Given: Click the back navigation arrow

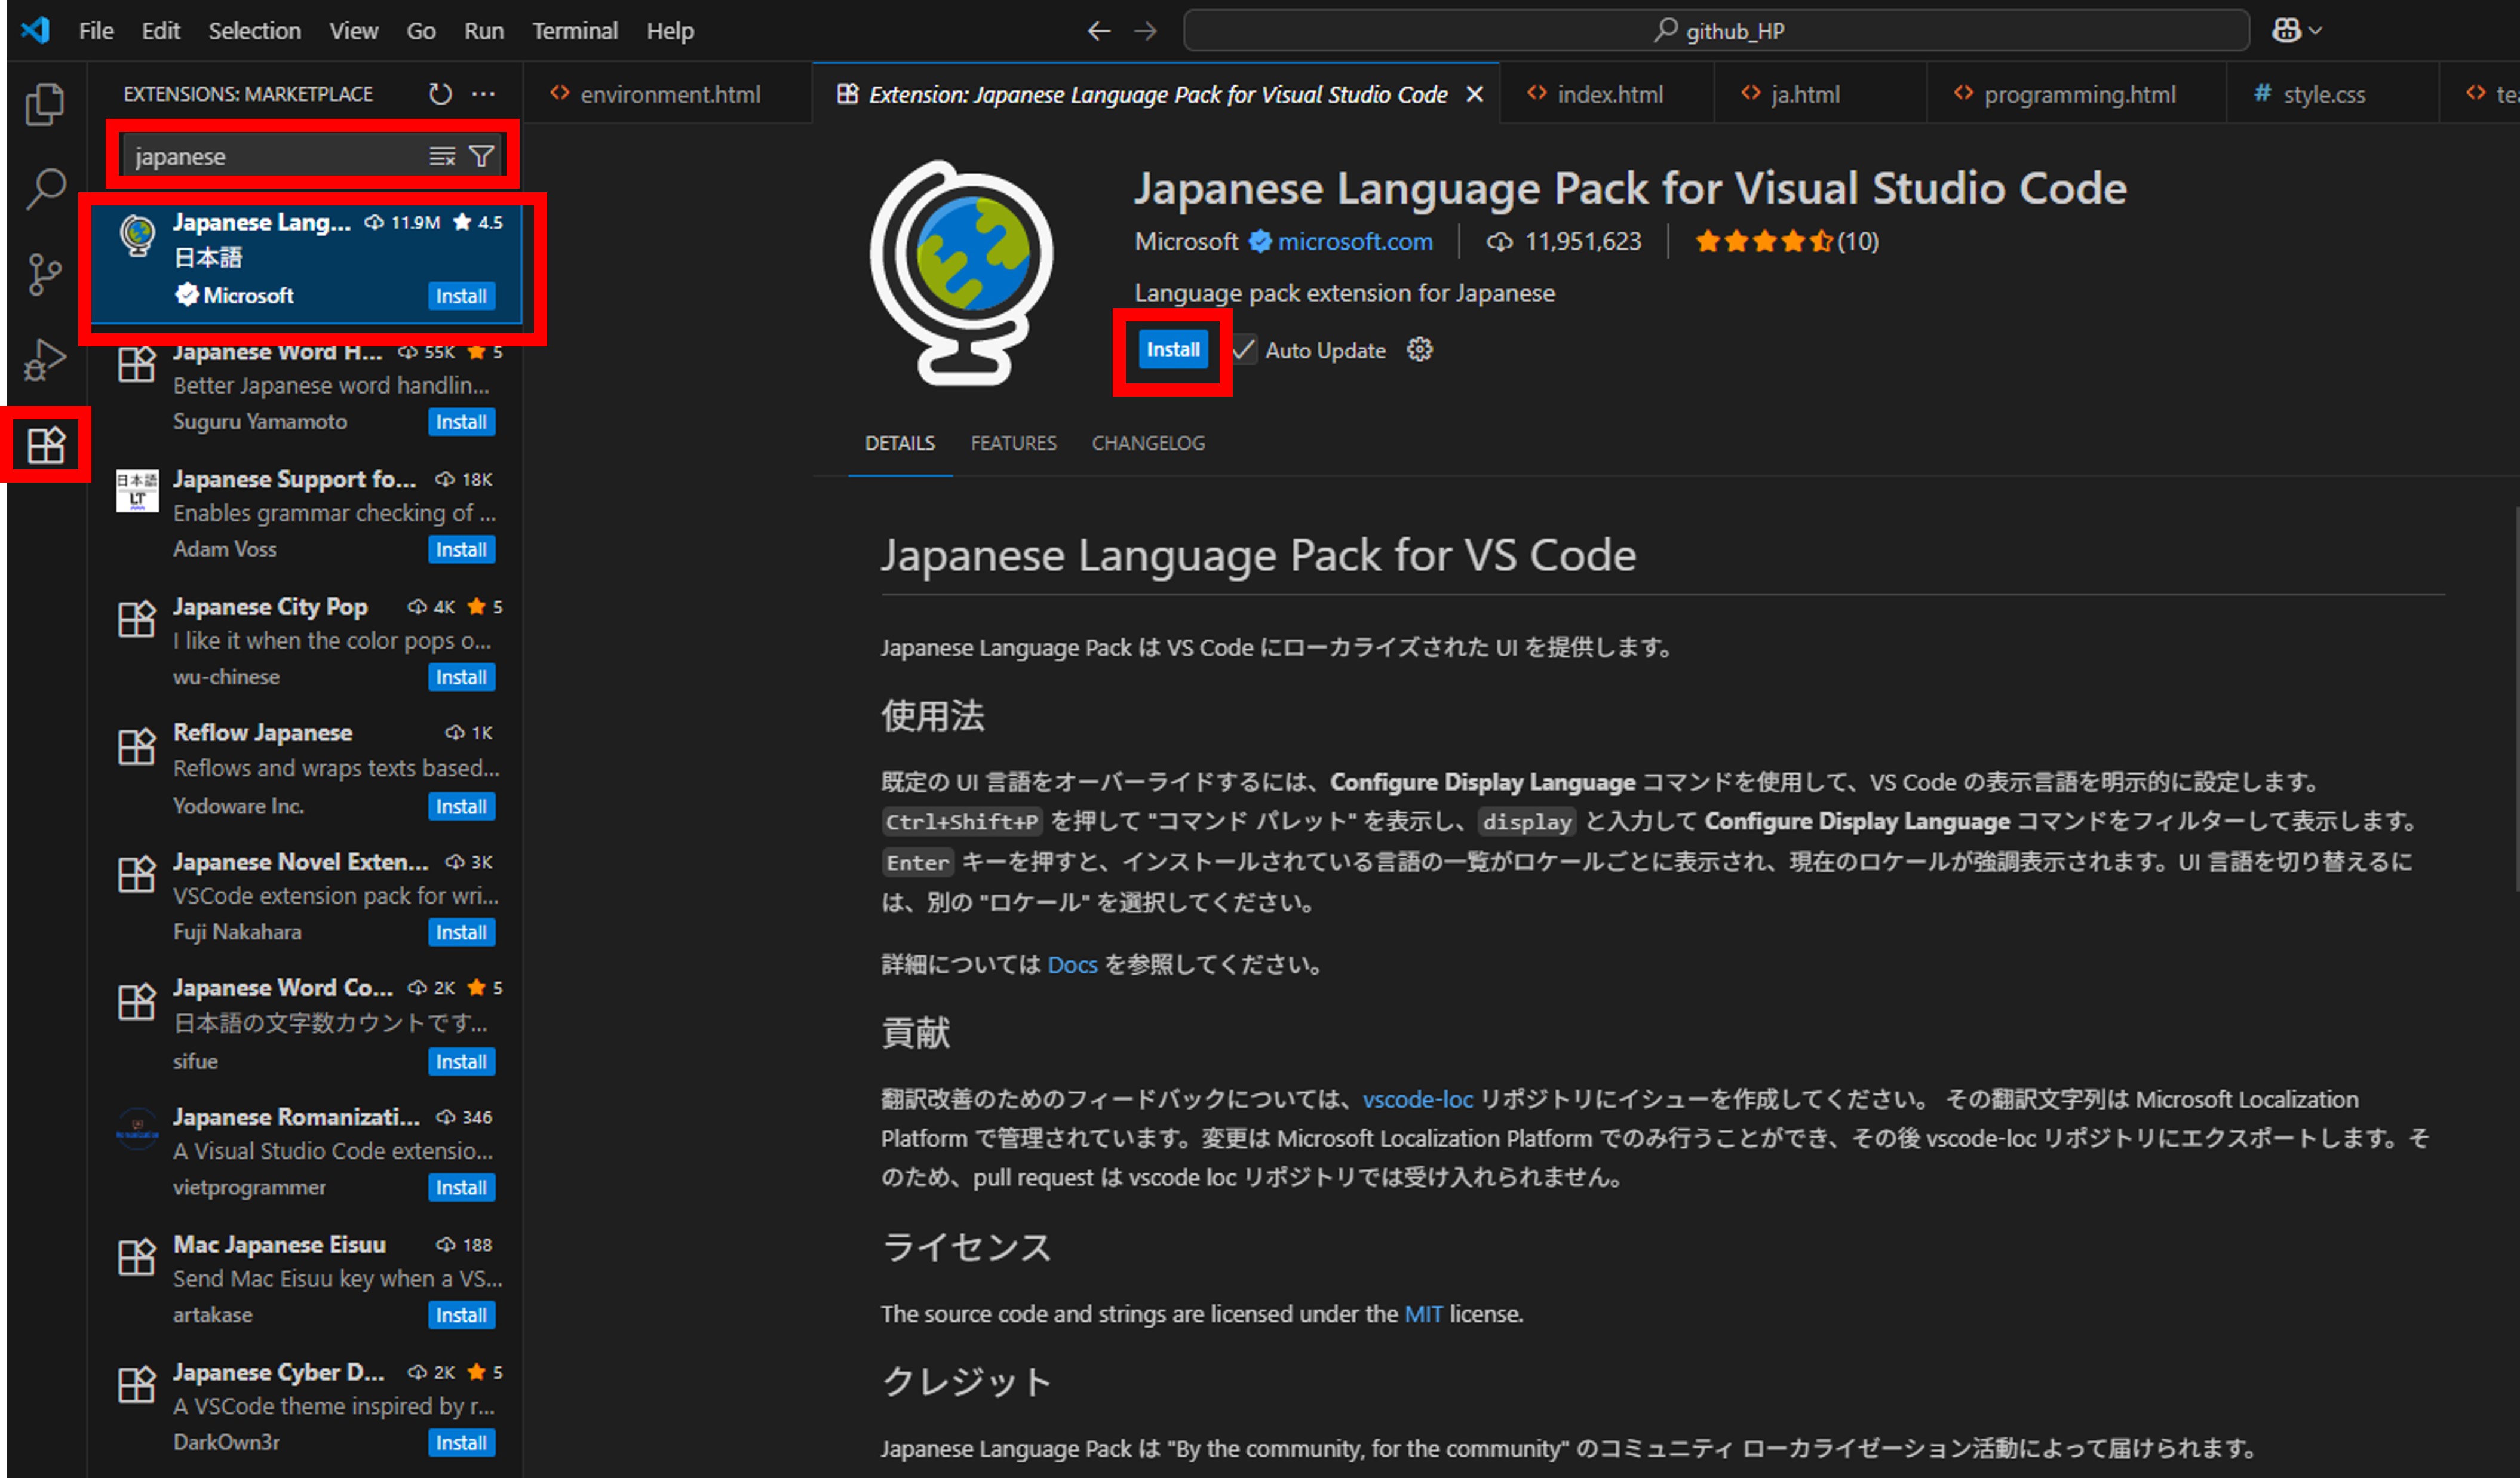Looking at the screenshot, I should click(1098, 31).
